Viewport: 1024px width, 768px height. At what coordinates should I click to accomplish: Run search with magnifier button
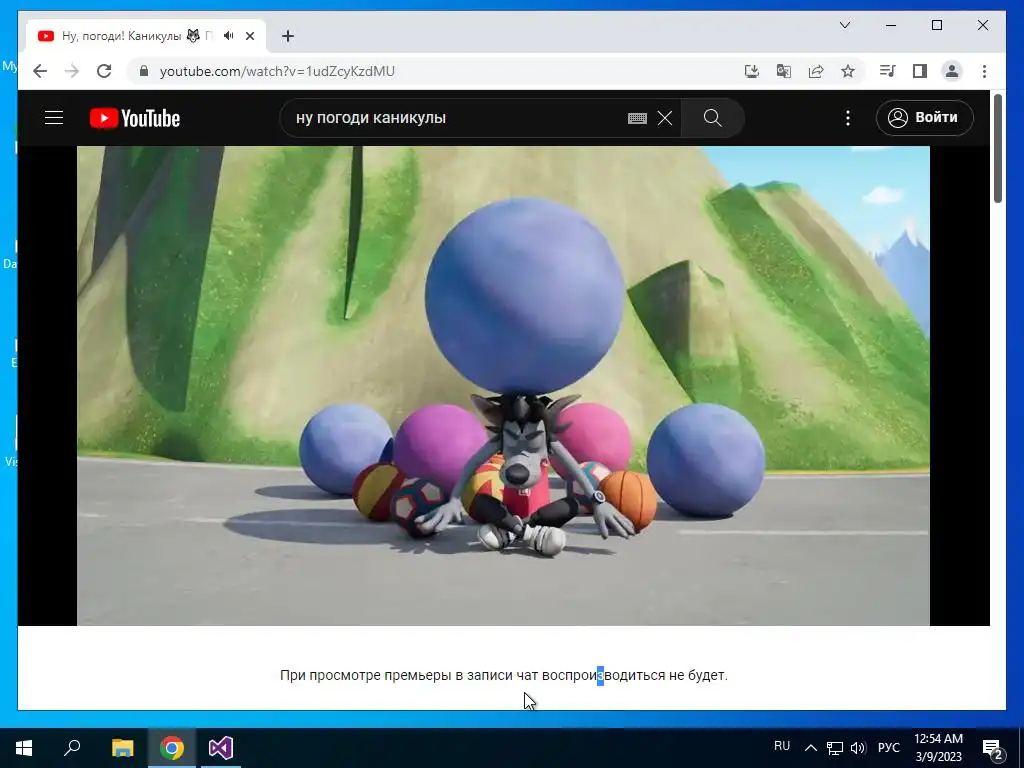(712, 118)
